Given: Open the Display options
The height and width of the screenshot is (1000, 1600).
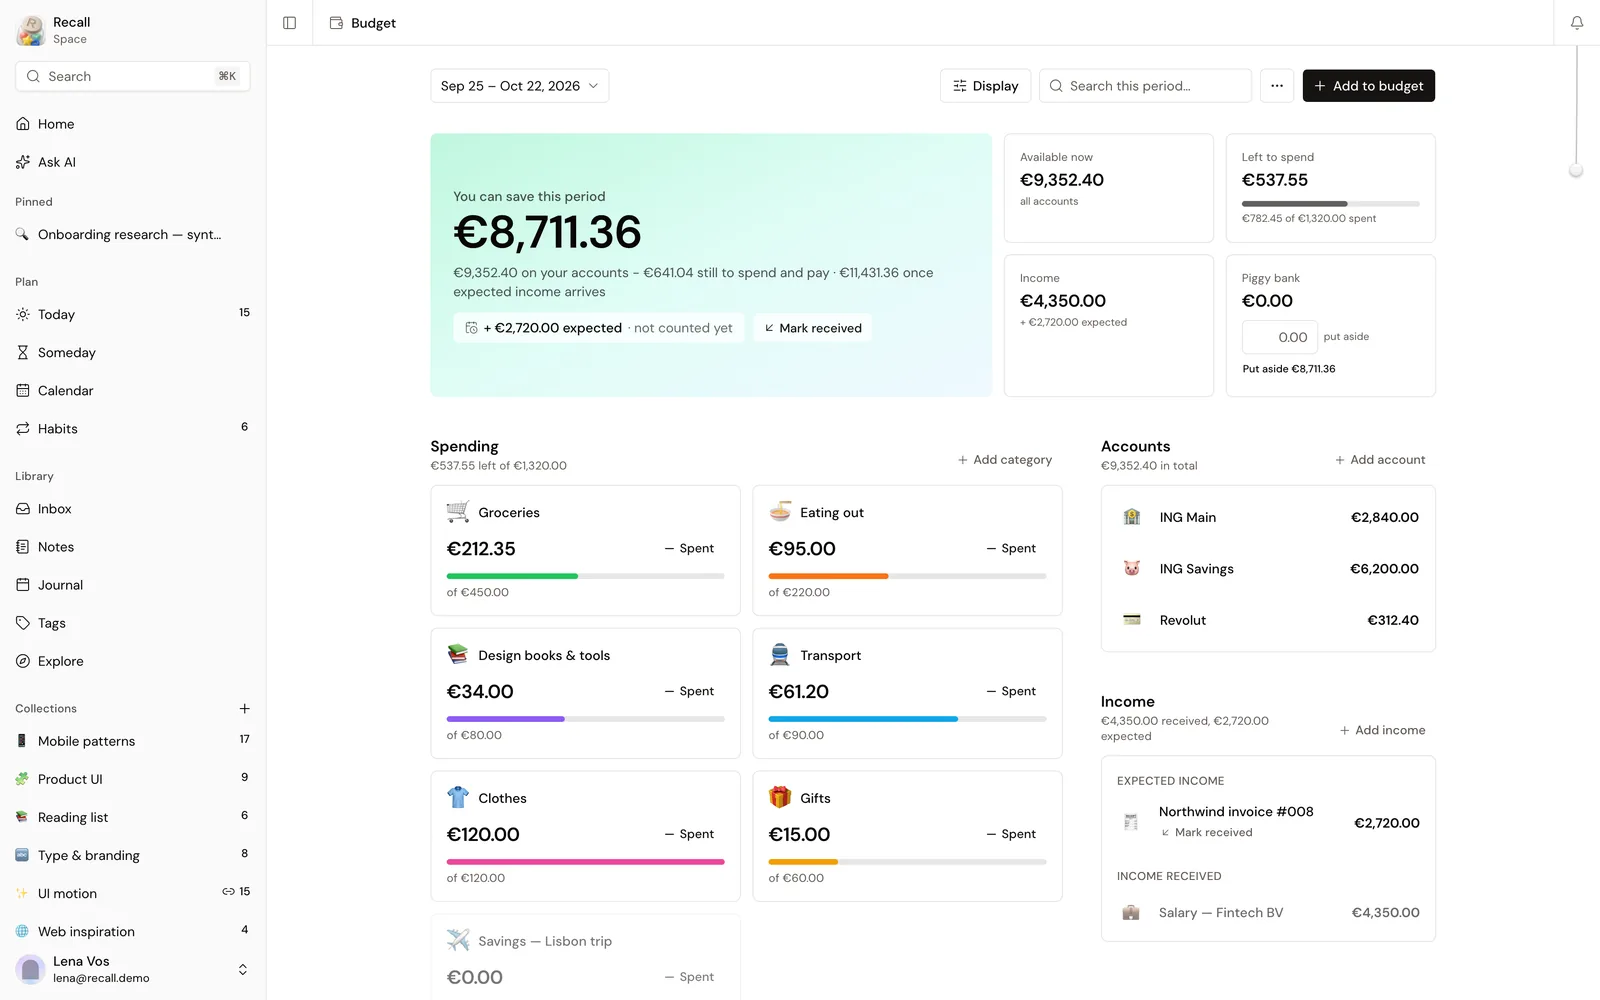Looking at the screenshot, I should (x=985, y=86).
